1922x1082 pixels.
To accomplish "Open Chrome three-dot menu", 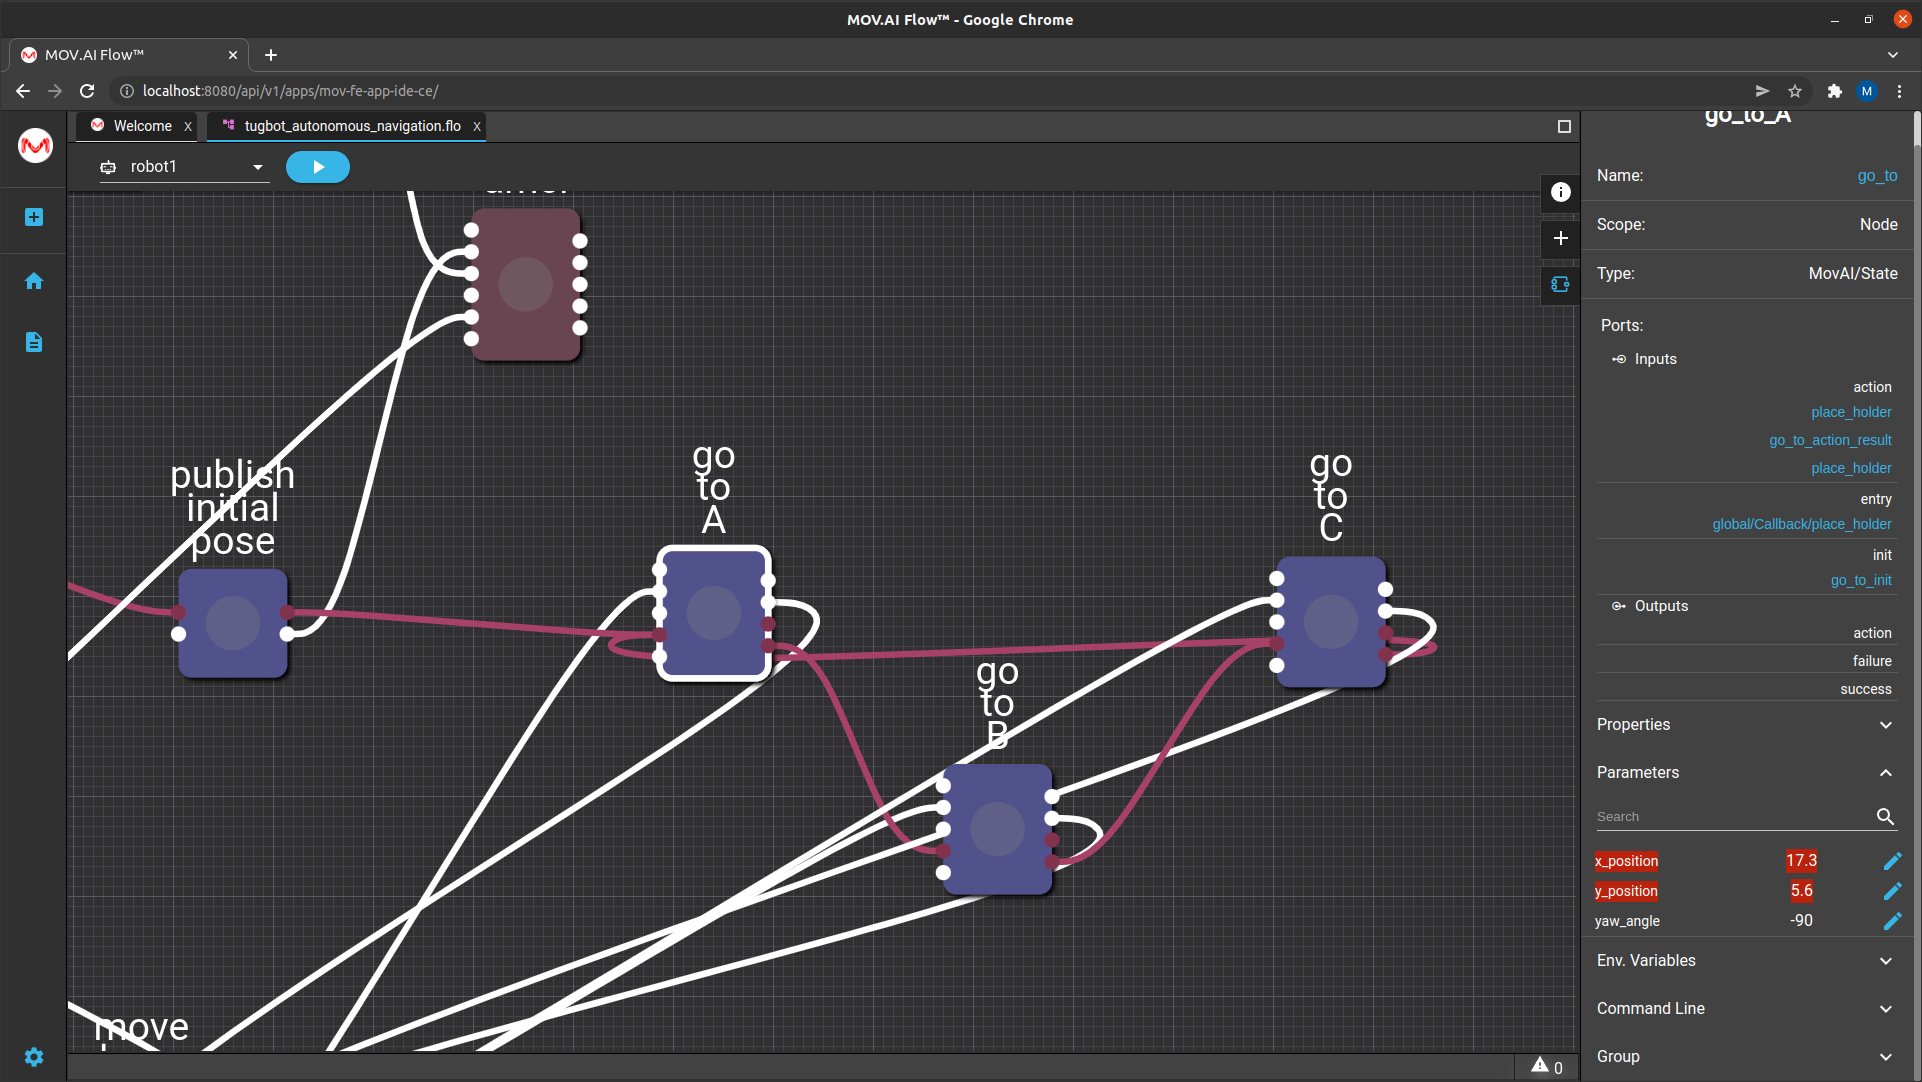I will tap(1899, 91).
